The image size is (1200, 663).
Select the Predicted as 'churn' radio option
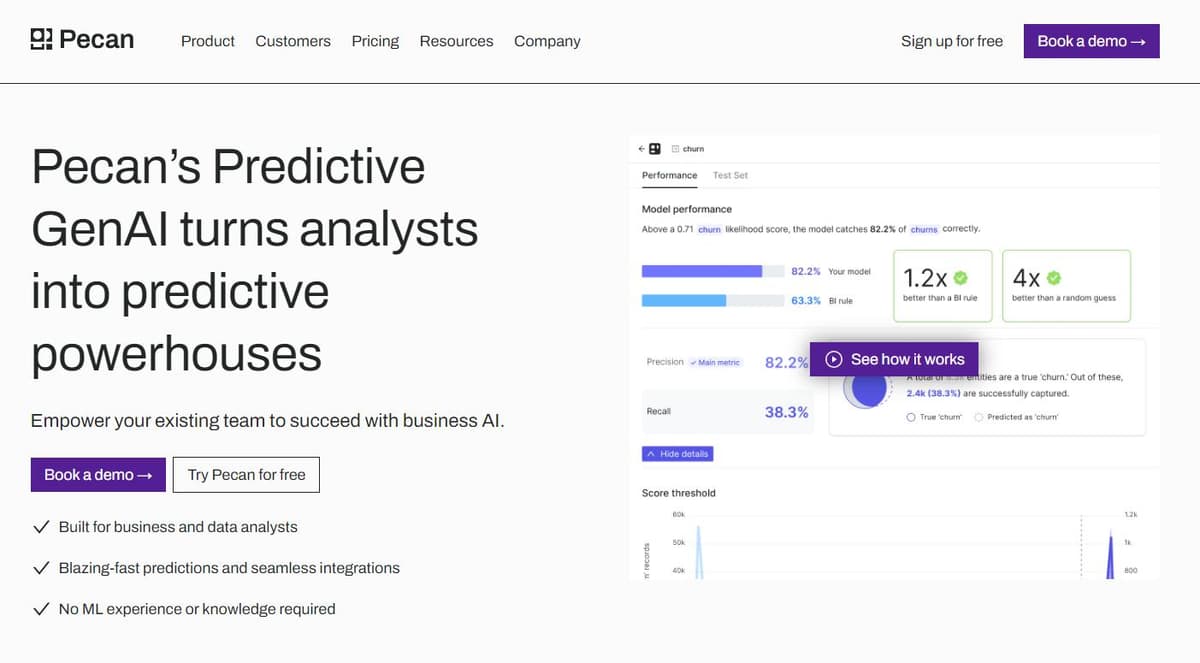979,417
